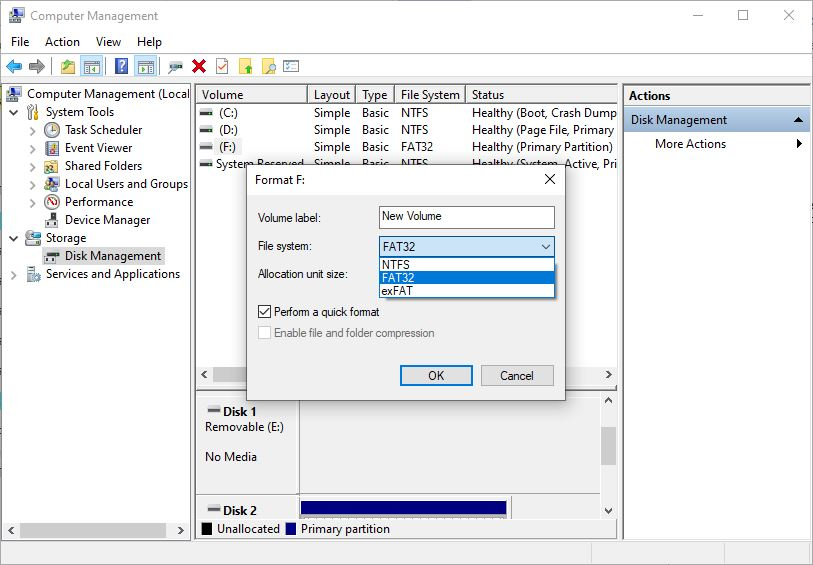Click the Device Manager icon
This screenshot has width=813, height=565.
52,220
